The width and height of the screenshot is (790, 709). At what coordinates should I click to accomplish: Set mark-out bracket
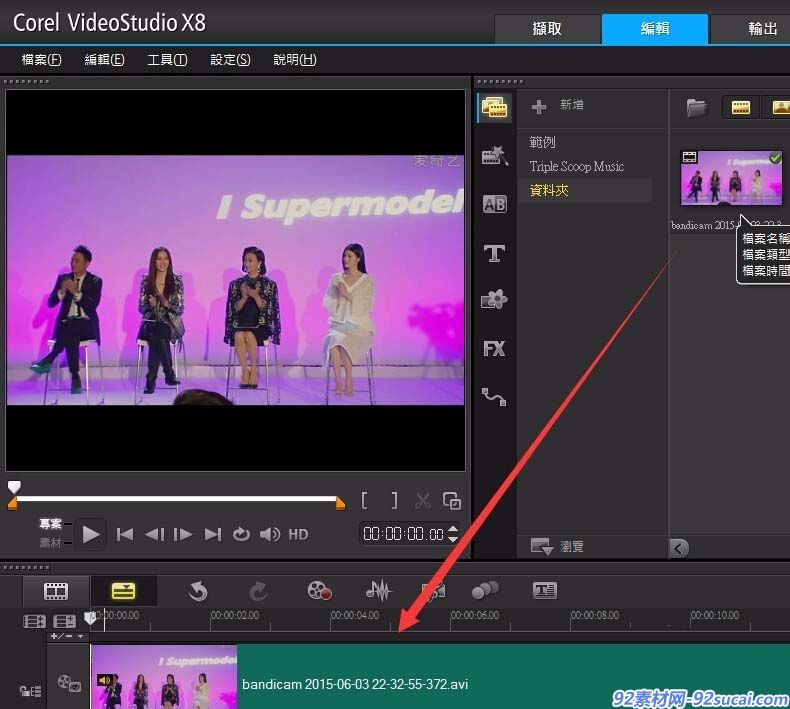tap(394, 500)
